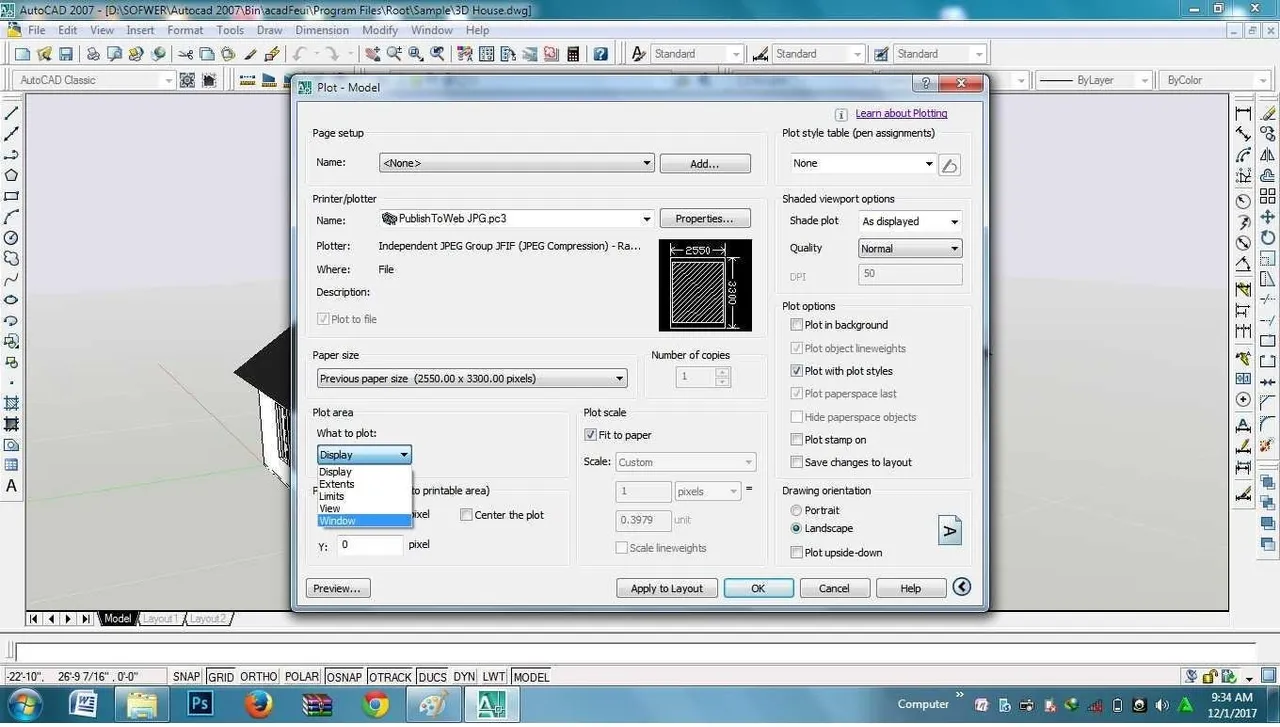1280x727 pixels.
Task: Select the Move tool in Modify toolbar
Action: tap(1267, 217)
